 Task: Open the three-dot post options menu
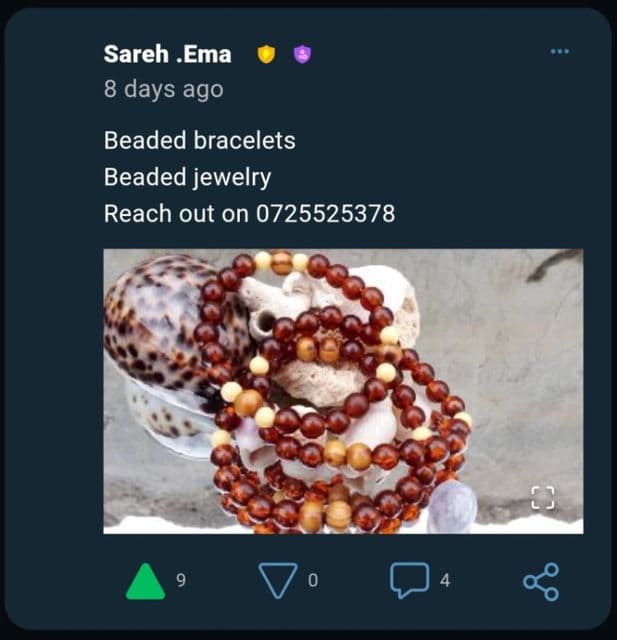(560, 51)
